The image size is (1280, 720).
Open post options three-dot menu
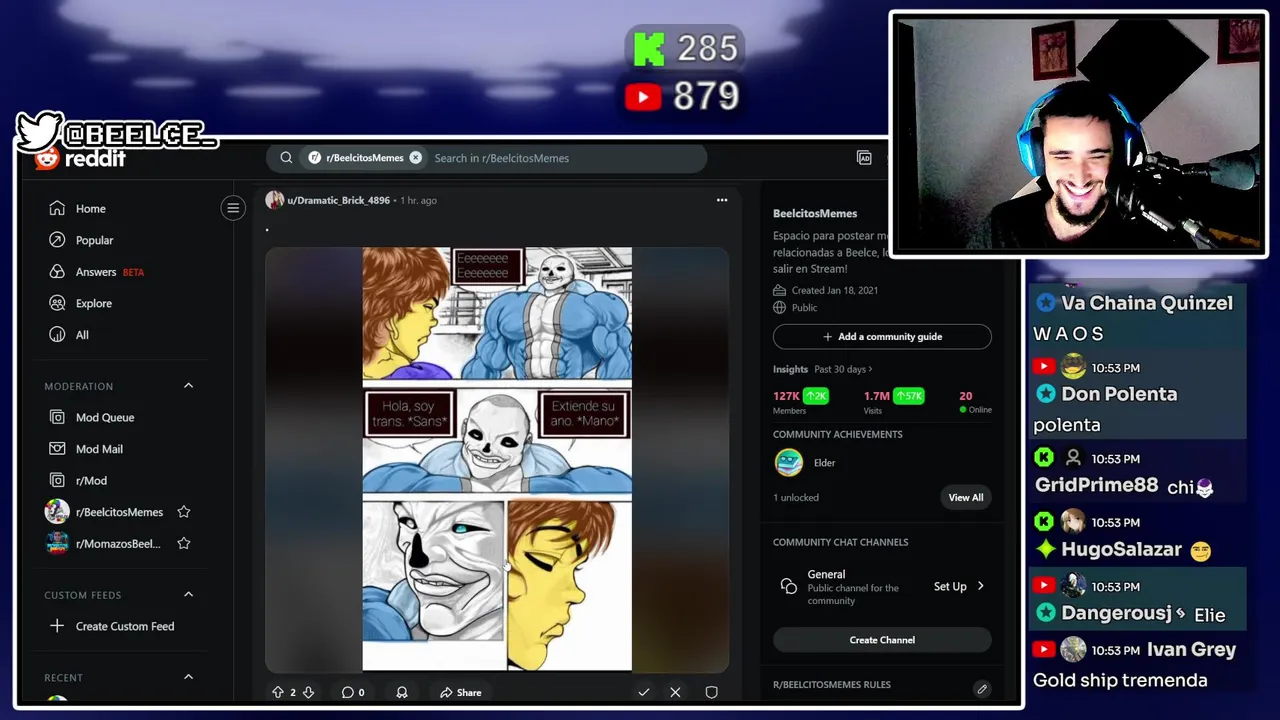[722, 200]
